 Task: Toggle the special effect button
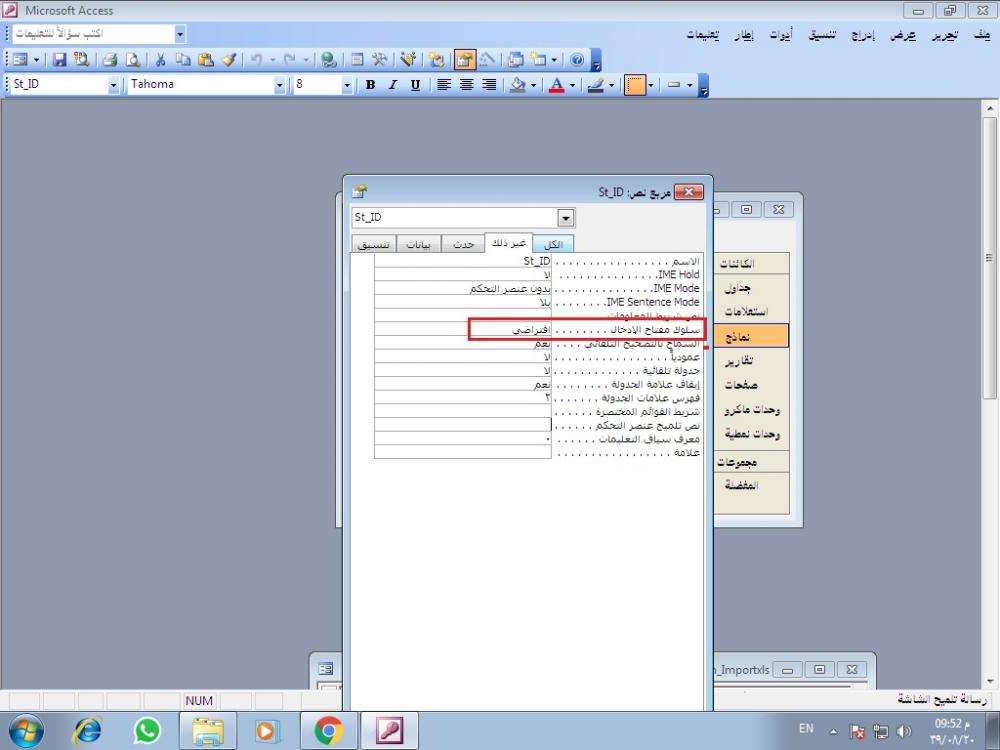coord(635,85)
